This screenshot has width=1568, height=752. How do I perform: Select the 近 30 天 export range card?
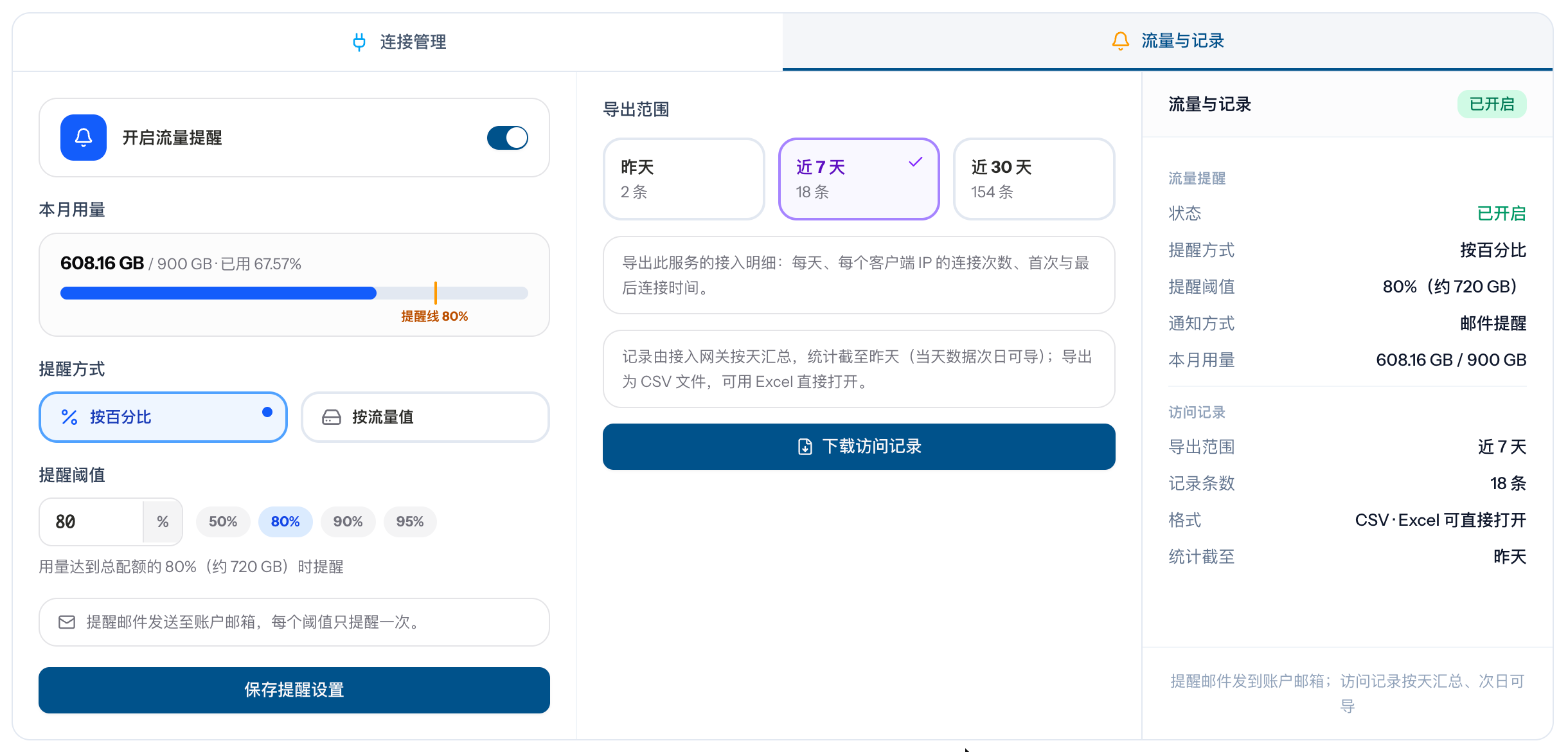[x=1034, y=179]
